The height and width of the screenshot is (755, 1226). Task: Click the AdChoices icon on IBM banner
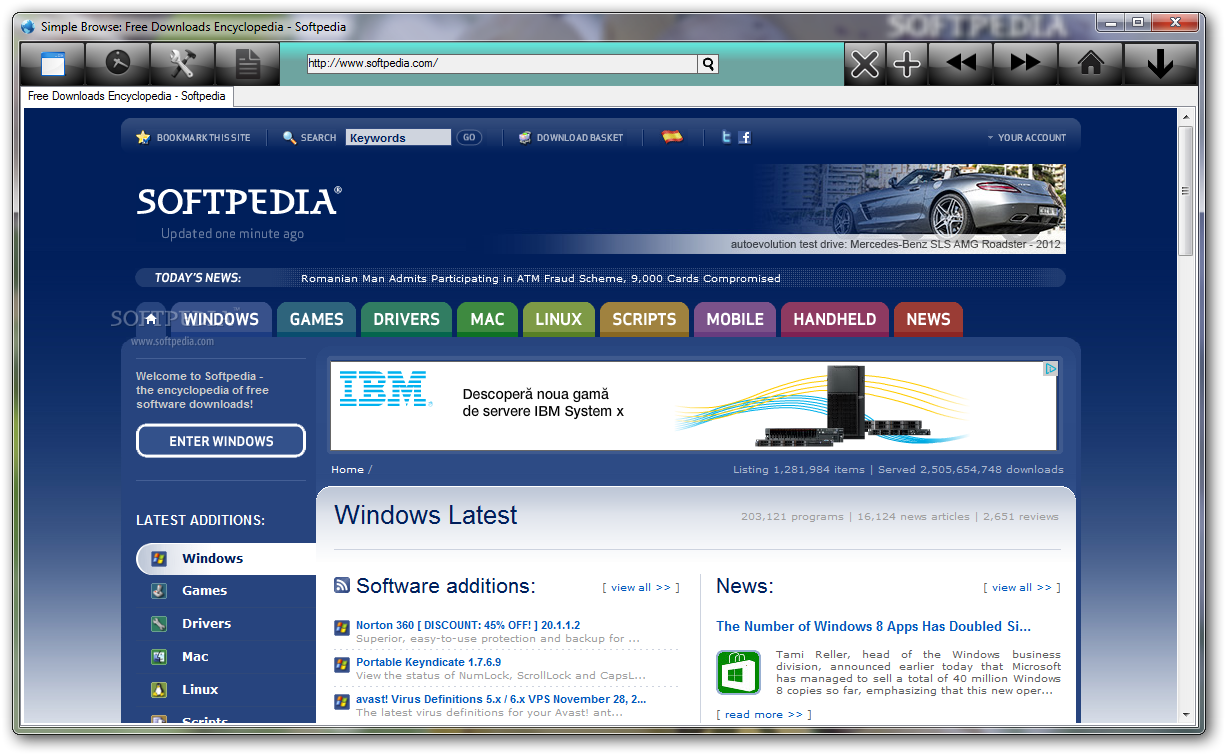tap(1051, 369)
